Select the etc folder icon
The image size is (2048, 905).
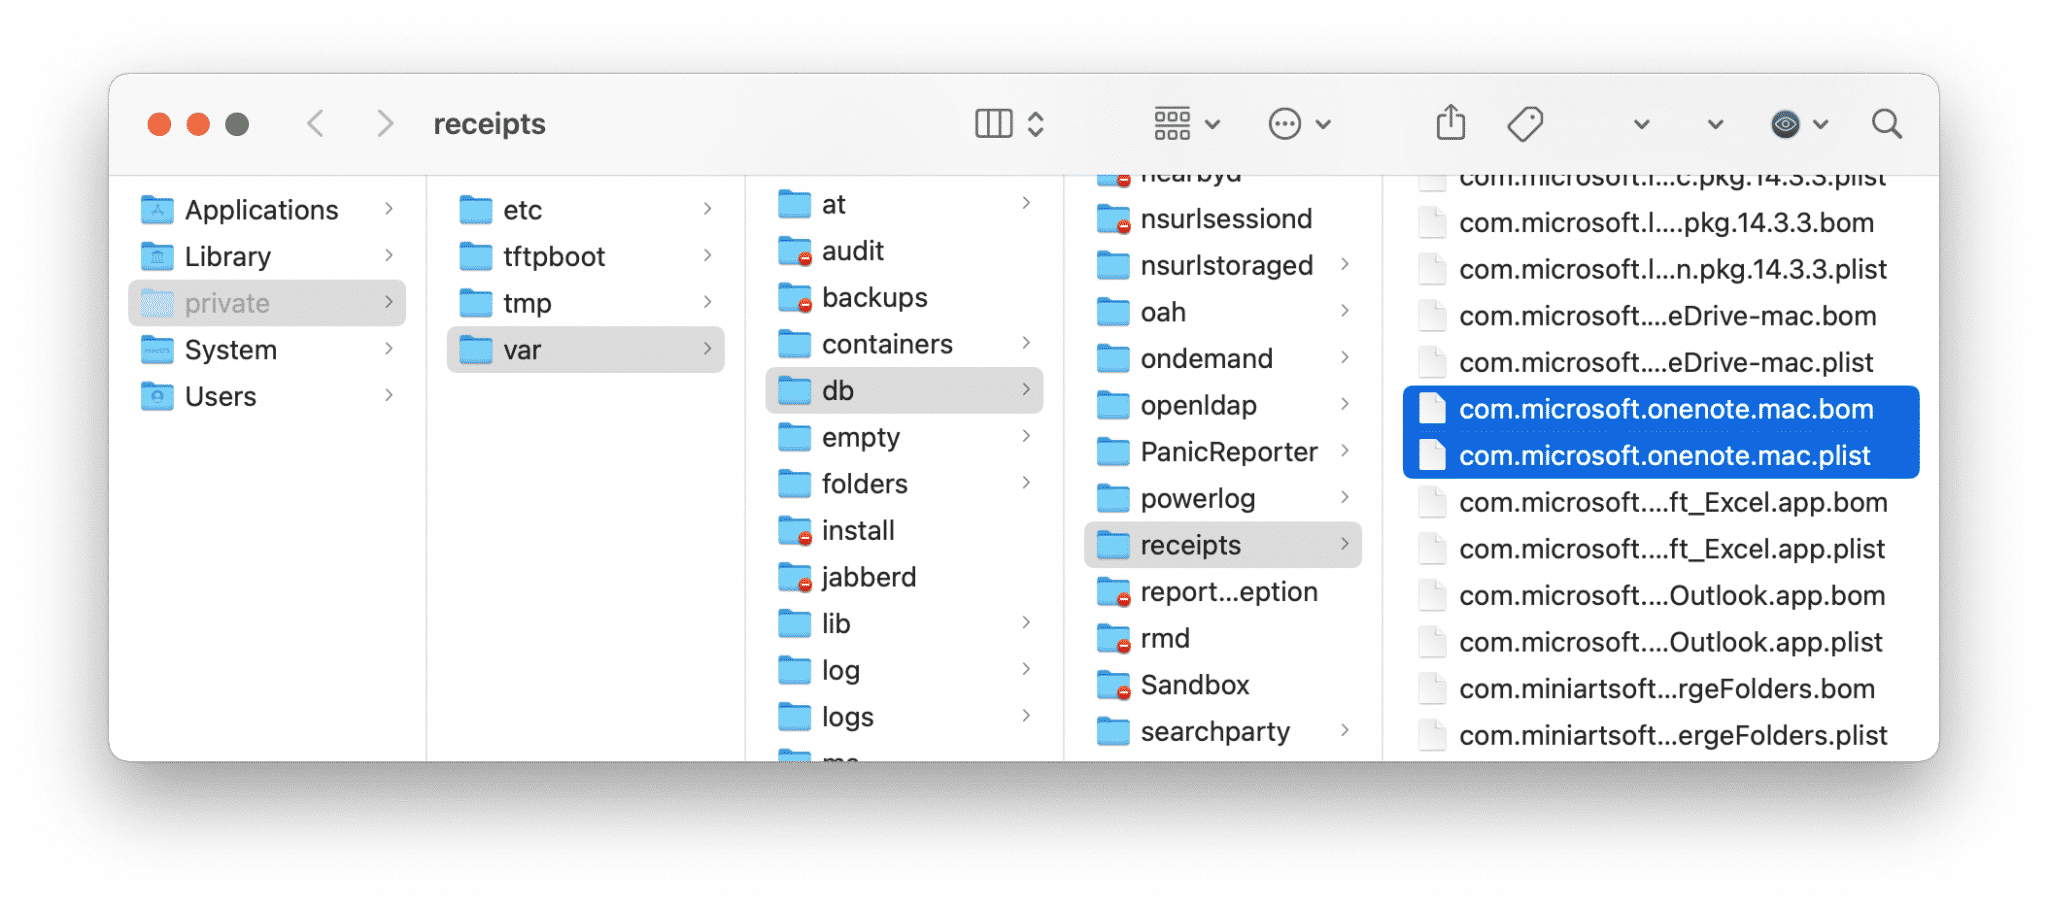pos(475,210)
